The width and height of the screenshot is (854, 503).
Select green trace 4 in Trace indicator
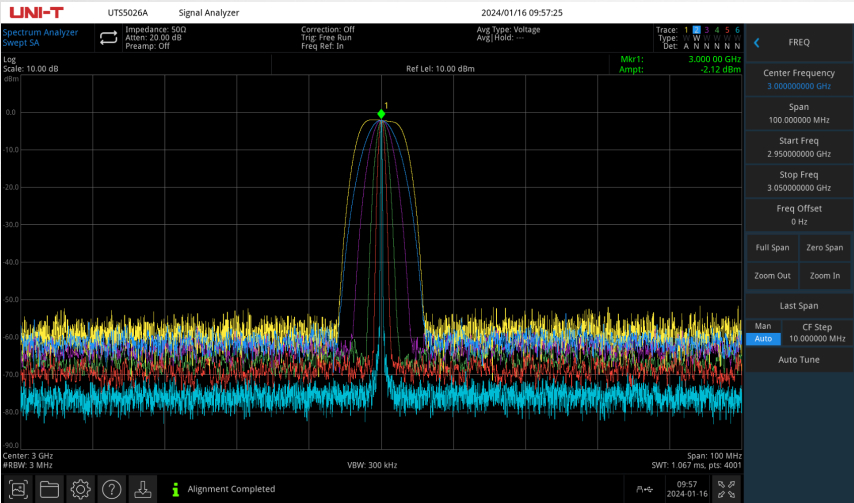coord(717,30)
